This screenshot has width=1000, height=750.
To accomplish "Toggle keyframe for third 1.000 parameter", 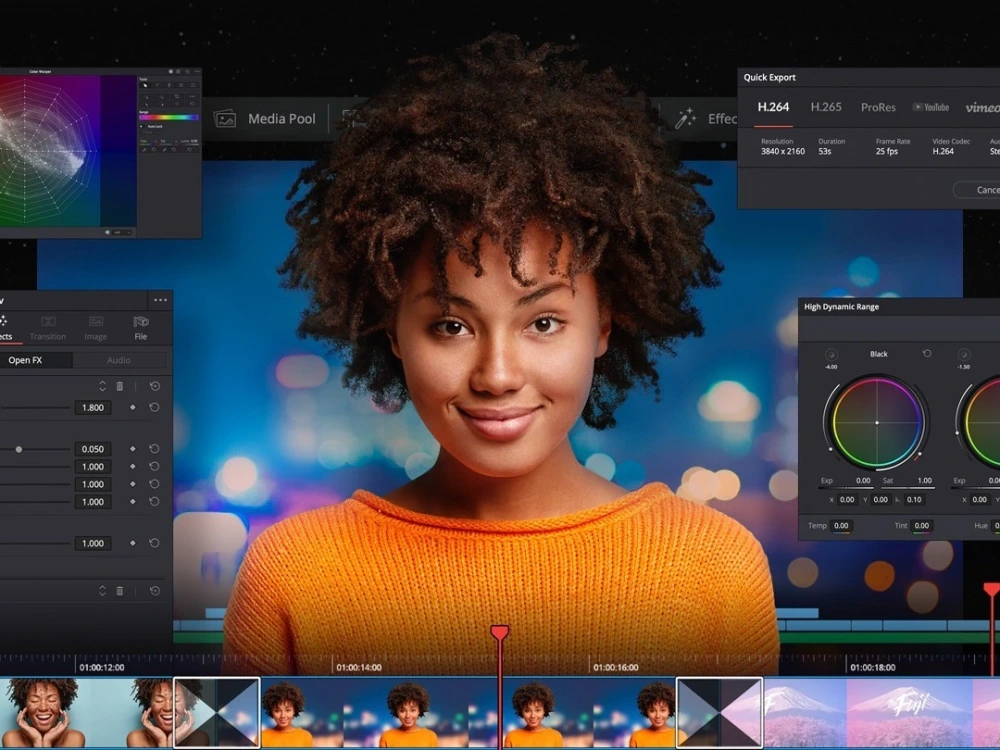I will point(133,502).
